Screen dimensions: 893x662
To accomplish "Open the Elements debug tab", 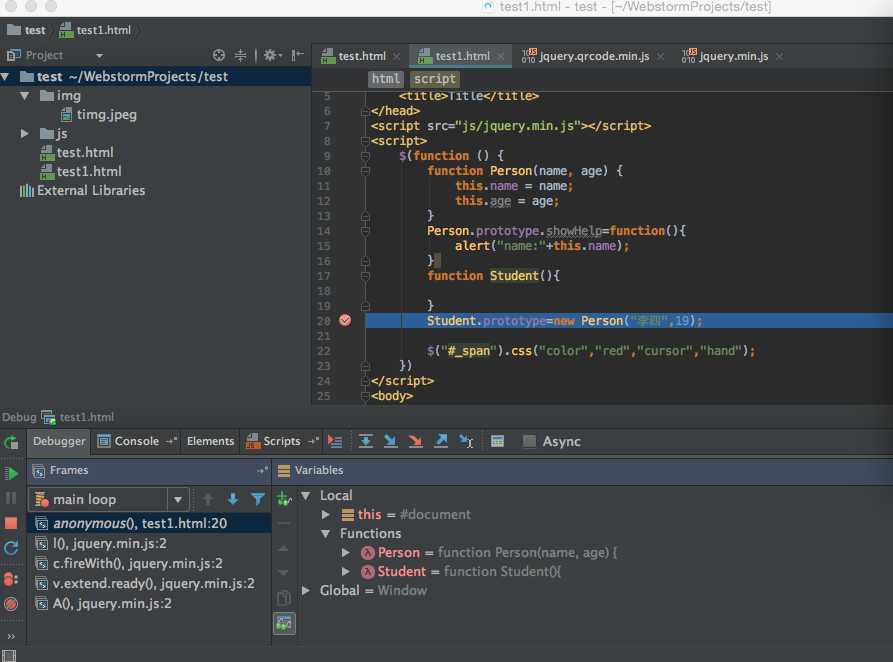I will point(210,441).
